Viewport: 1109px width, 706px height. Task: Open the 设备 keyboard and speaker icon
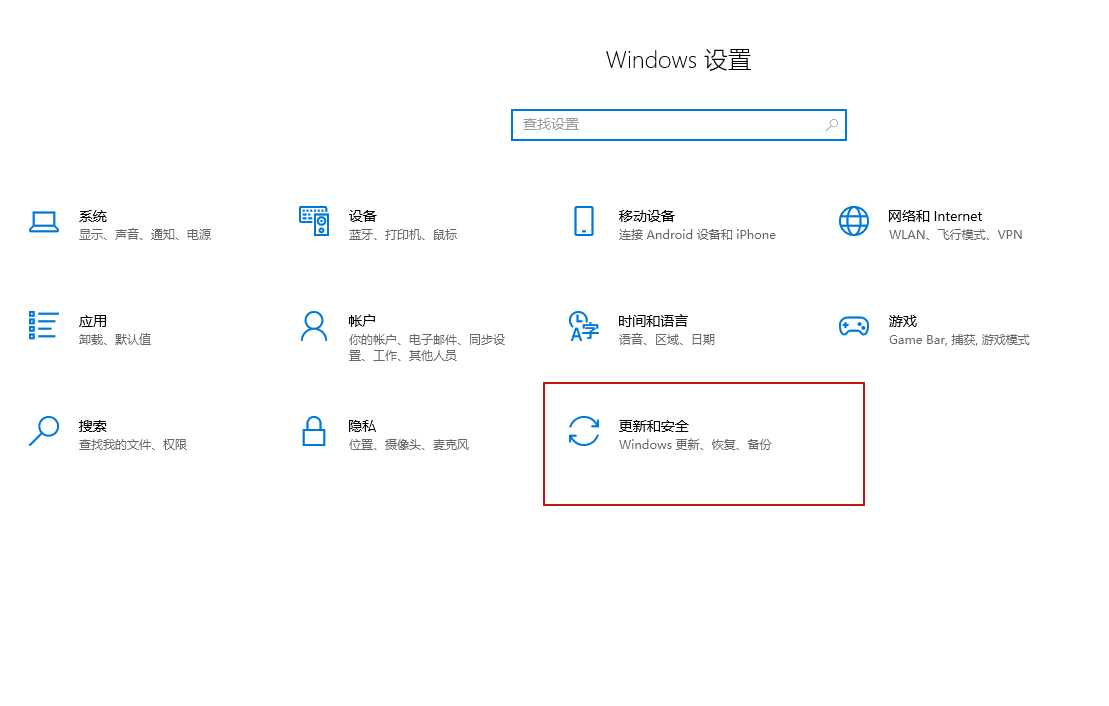click(314, 221)
